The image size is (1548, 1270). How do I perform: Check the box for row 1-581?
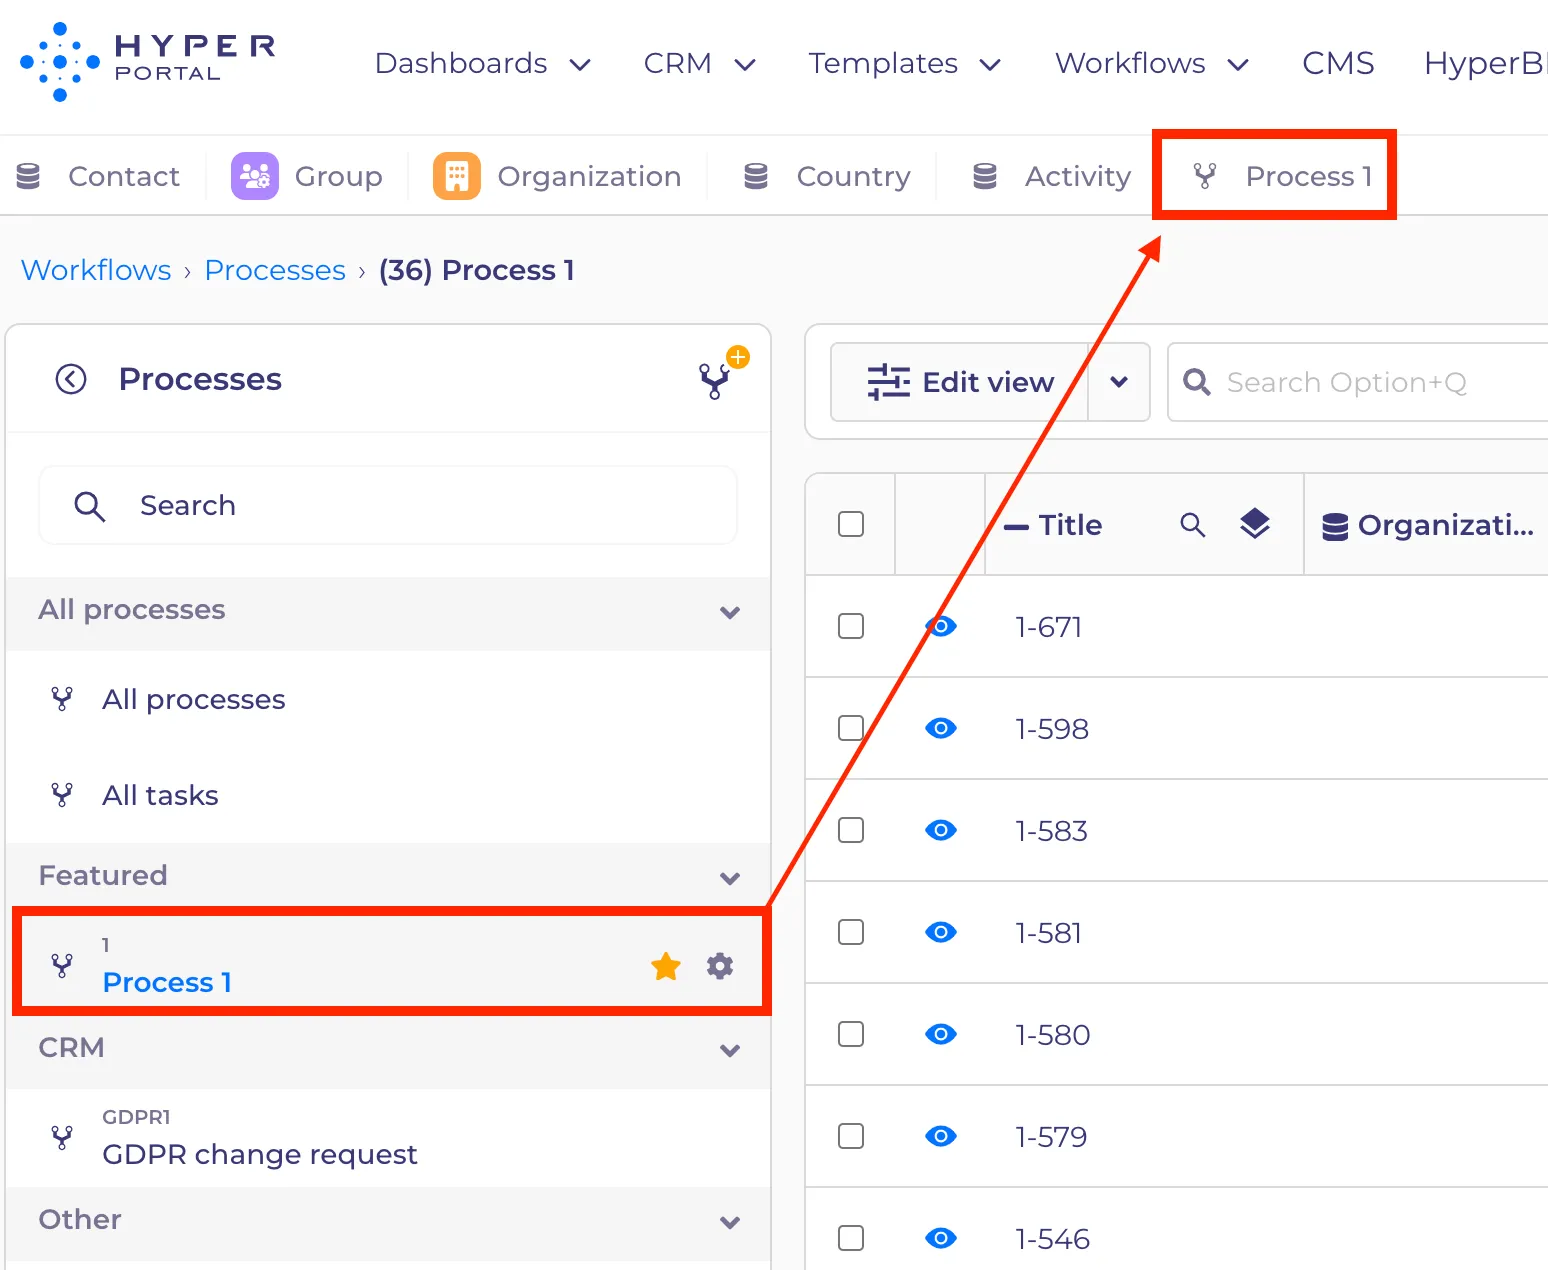851,932
